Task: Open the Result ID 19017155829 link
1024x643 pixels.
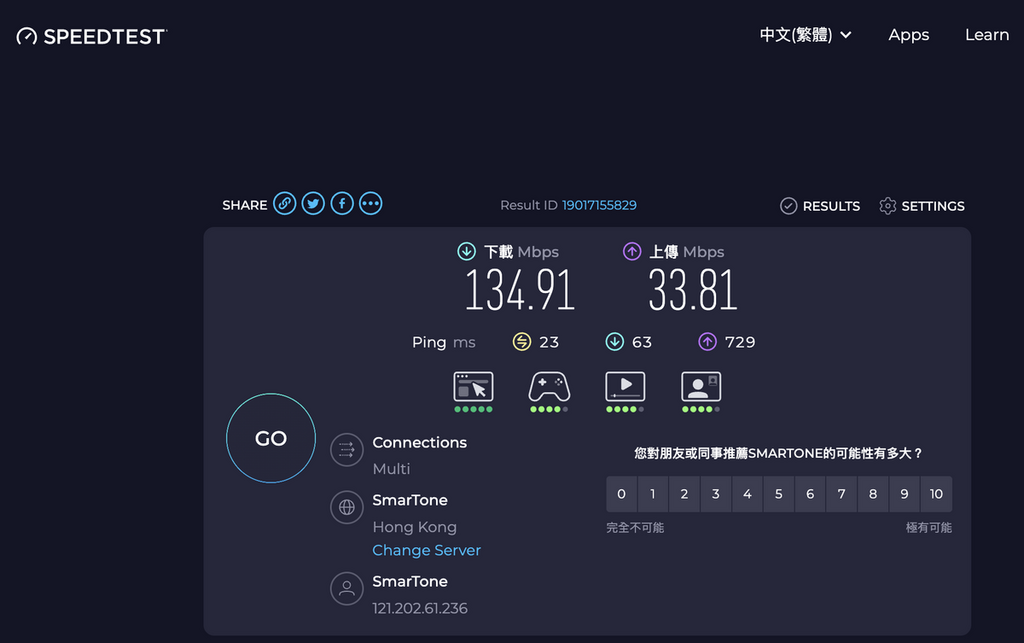Action: [x=599, y=204]
